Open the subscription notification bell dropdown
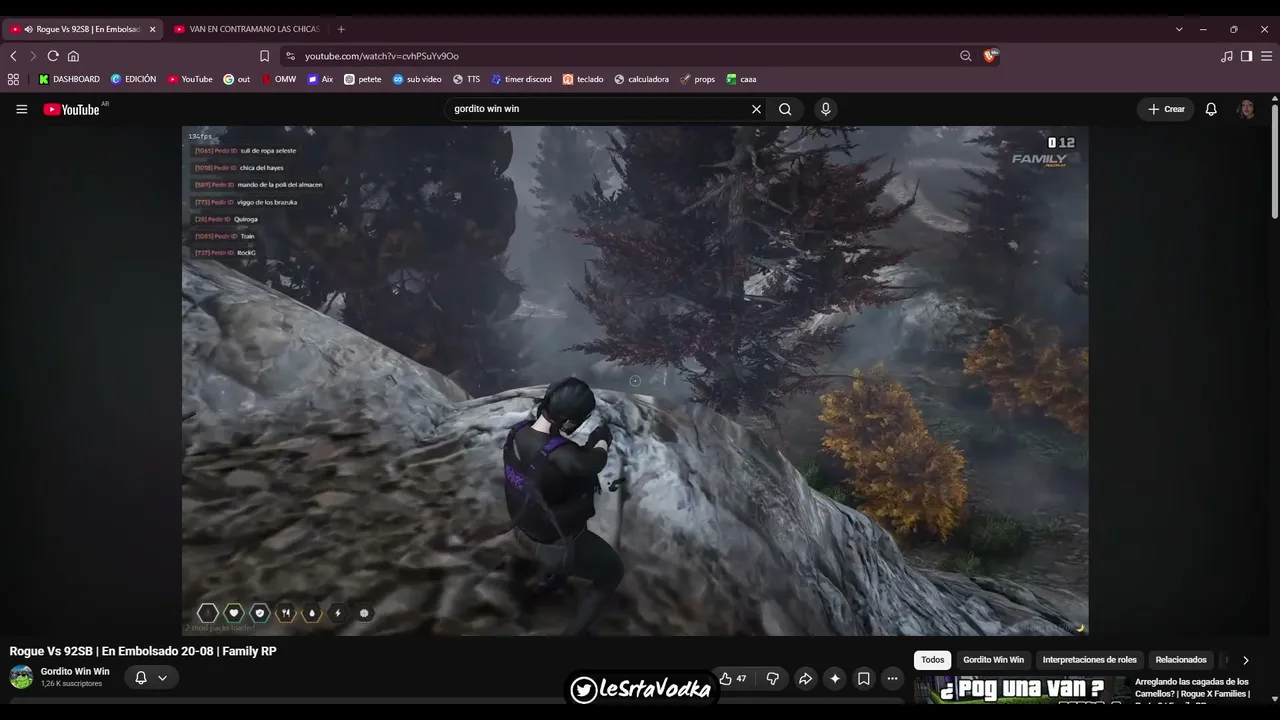Image resolution: width=1280 pixels, height=720 pixels. coord(151,677)
